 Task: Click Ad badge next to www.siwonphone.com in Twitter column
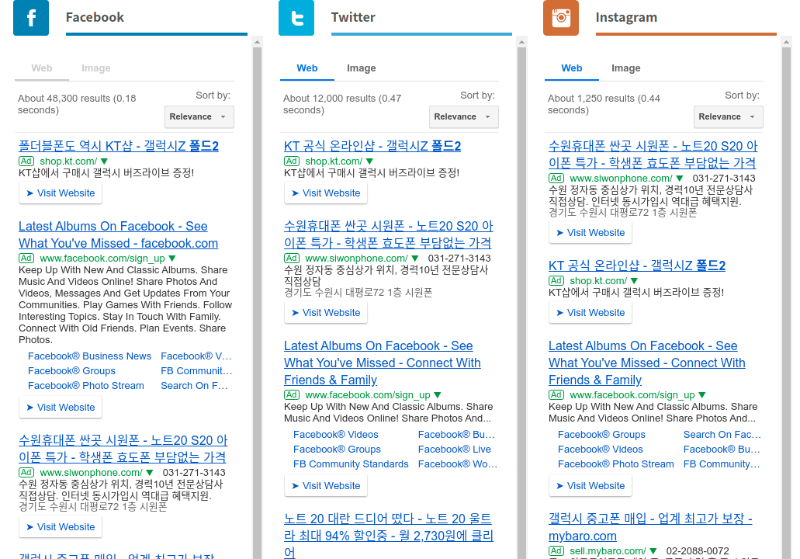(x=292, y=258)
